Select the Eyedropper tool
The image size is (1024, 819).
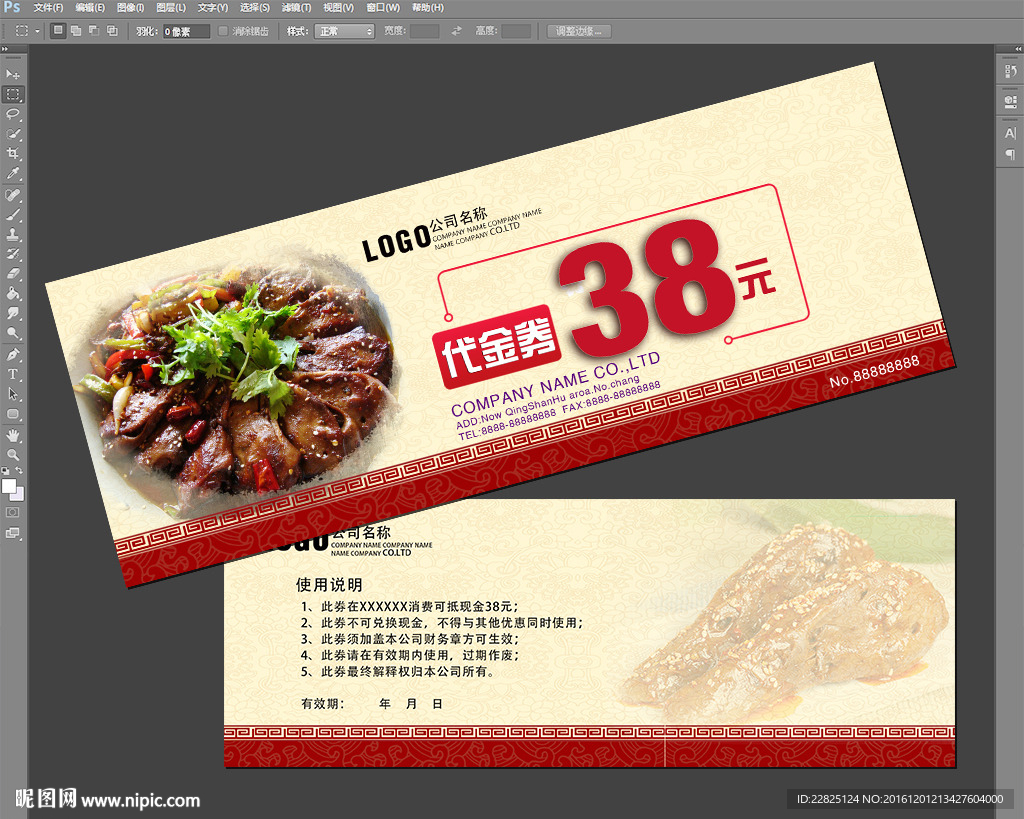[12, 173]
